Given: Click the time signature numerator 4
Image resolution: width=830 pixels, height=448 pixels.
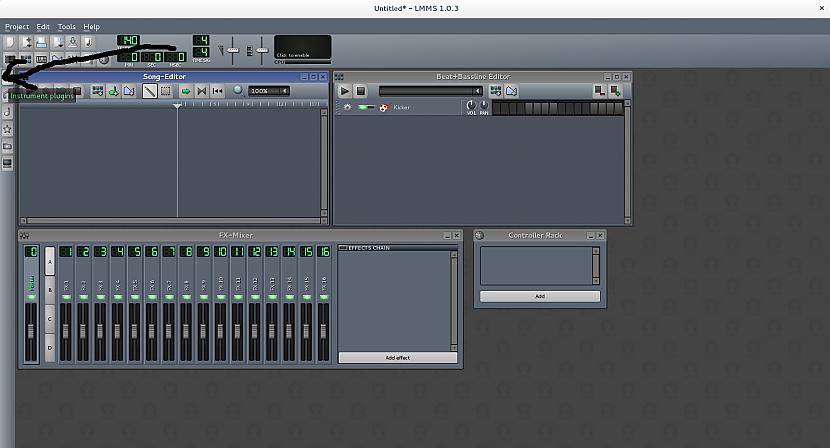Looking at the screenshot, I should click(201, 40).
